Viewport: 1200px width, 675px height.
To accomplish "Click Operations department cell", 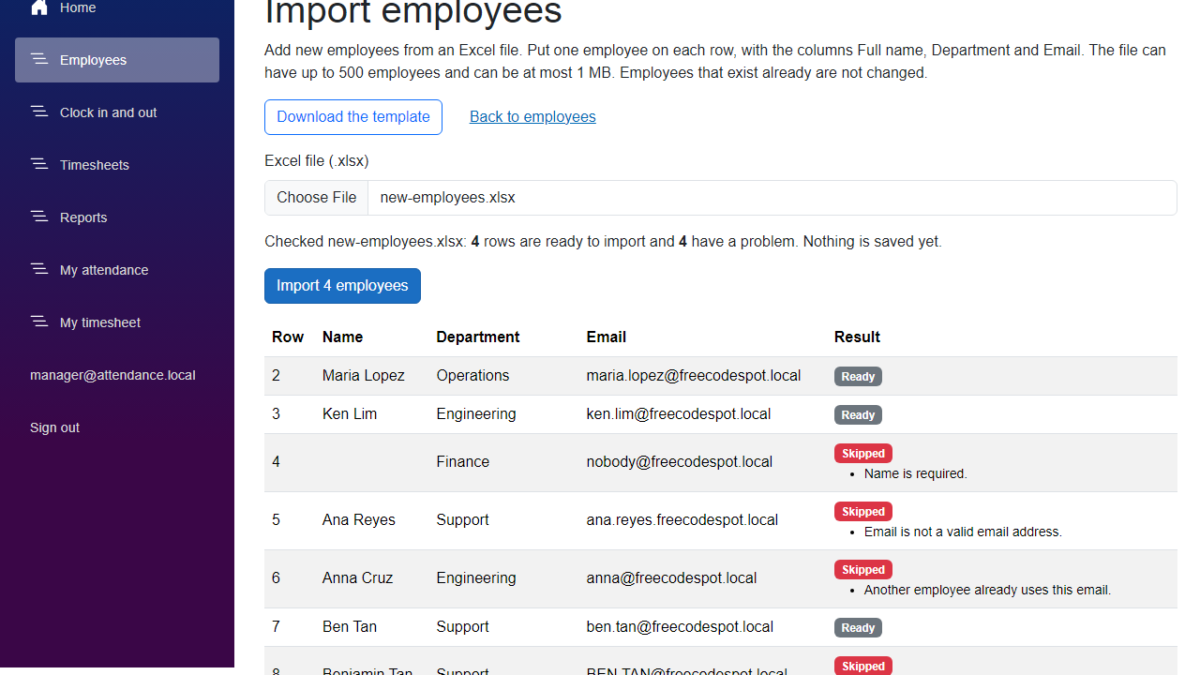I will click(x=472, y=376).
